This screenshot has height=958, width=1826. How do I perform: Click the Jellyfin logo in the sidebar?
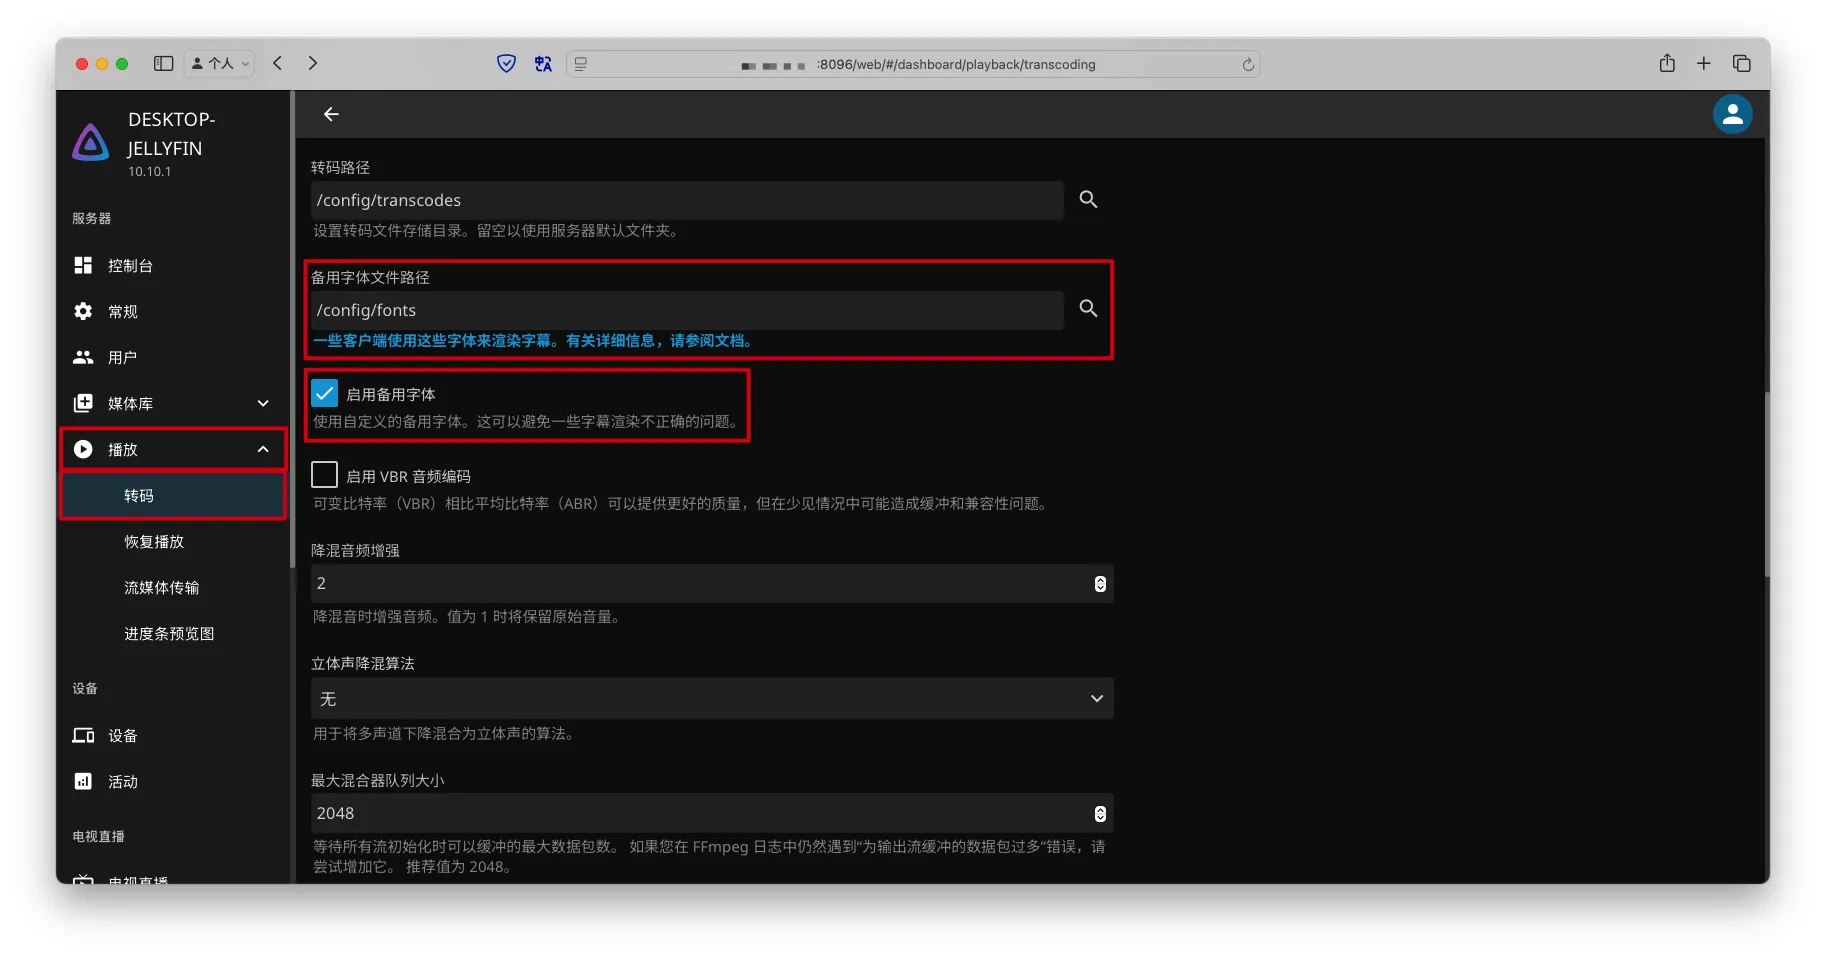(x=91, y=143)
